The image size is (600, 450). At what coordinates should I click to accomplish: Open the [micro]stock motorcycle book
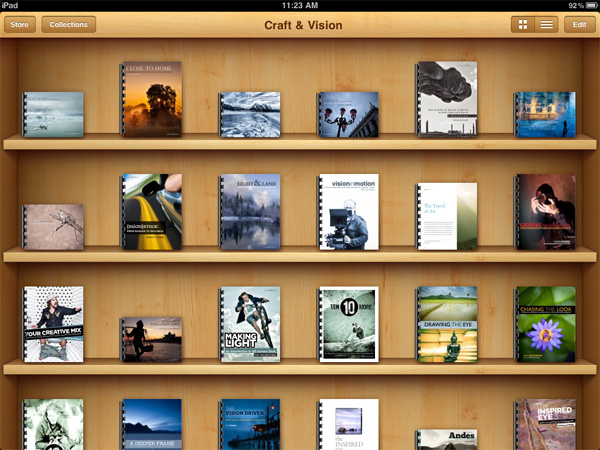click(151, 212)
